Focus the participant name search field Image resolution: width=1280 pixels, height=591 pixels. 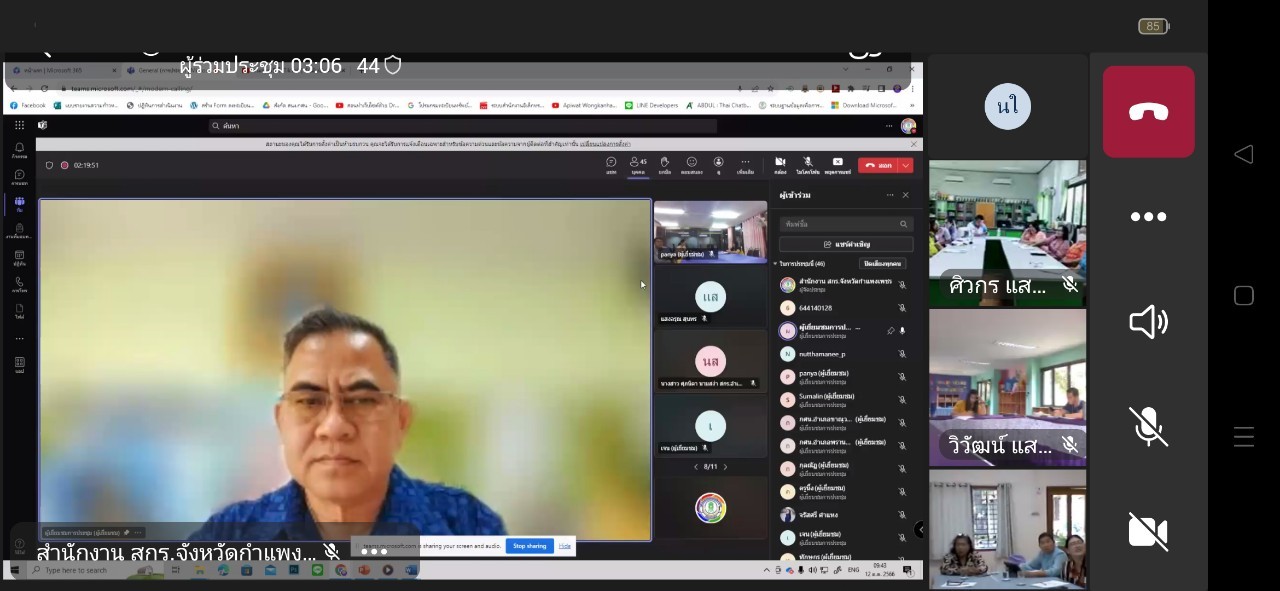click(x=846, y=224)
